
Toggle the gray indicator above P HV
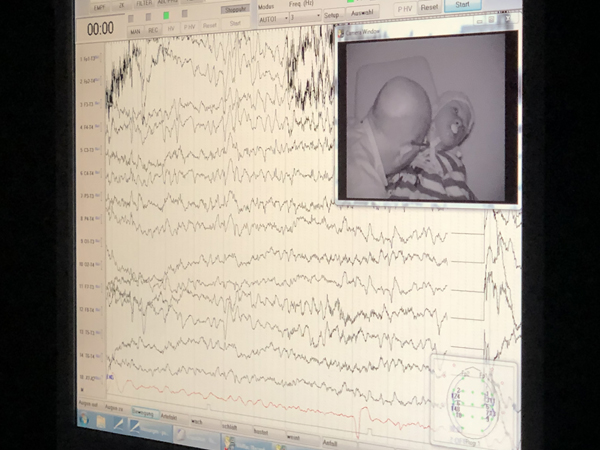click(185, 14)
